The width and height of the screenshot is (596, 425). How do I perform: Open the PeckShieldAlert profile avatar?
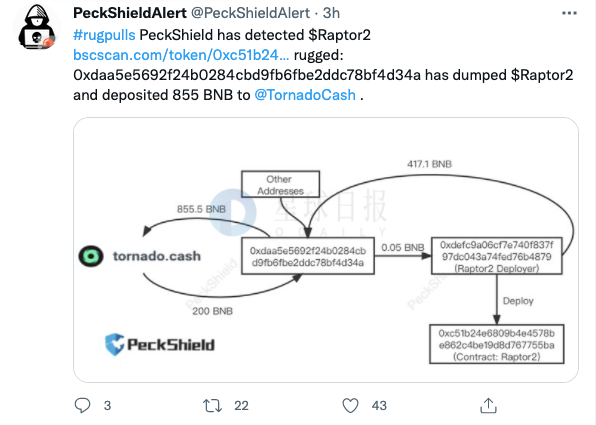pos(37,27)
